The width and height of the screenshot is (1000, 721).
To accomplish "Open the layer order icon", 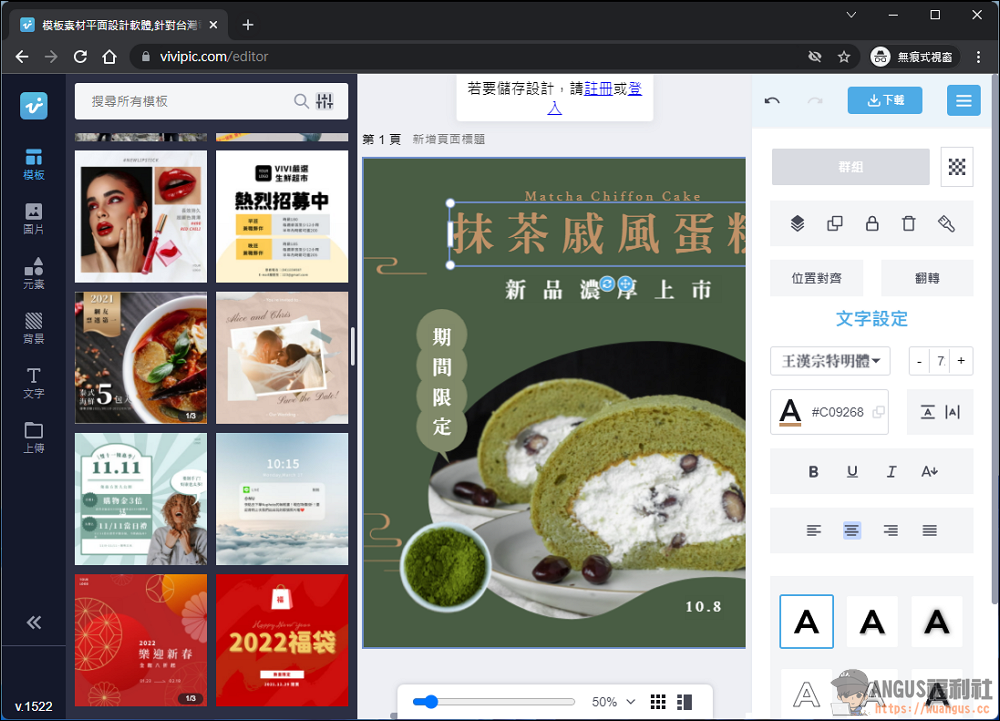I will pos(797,223).
